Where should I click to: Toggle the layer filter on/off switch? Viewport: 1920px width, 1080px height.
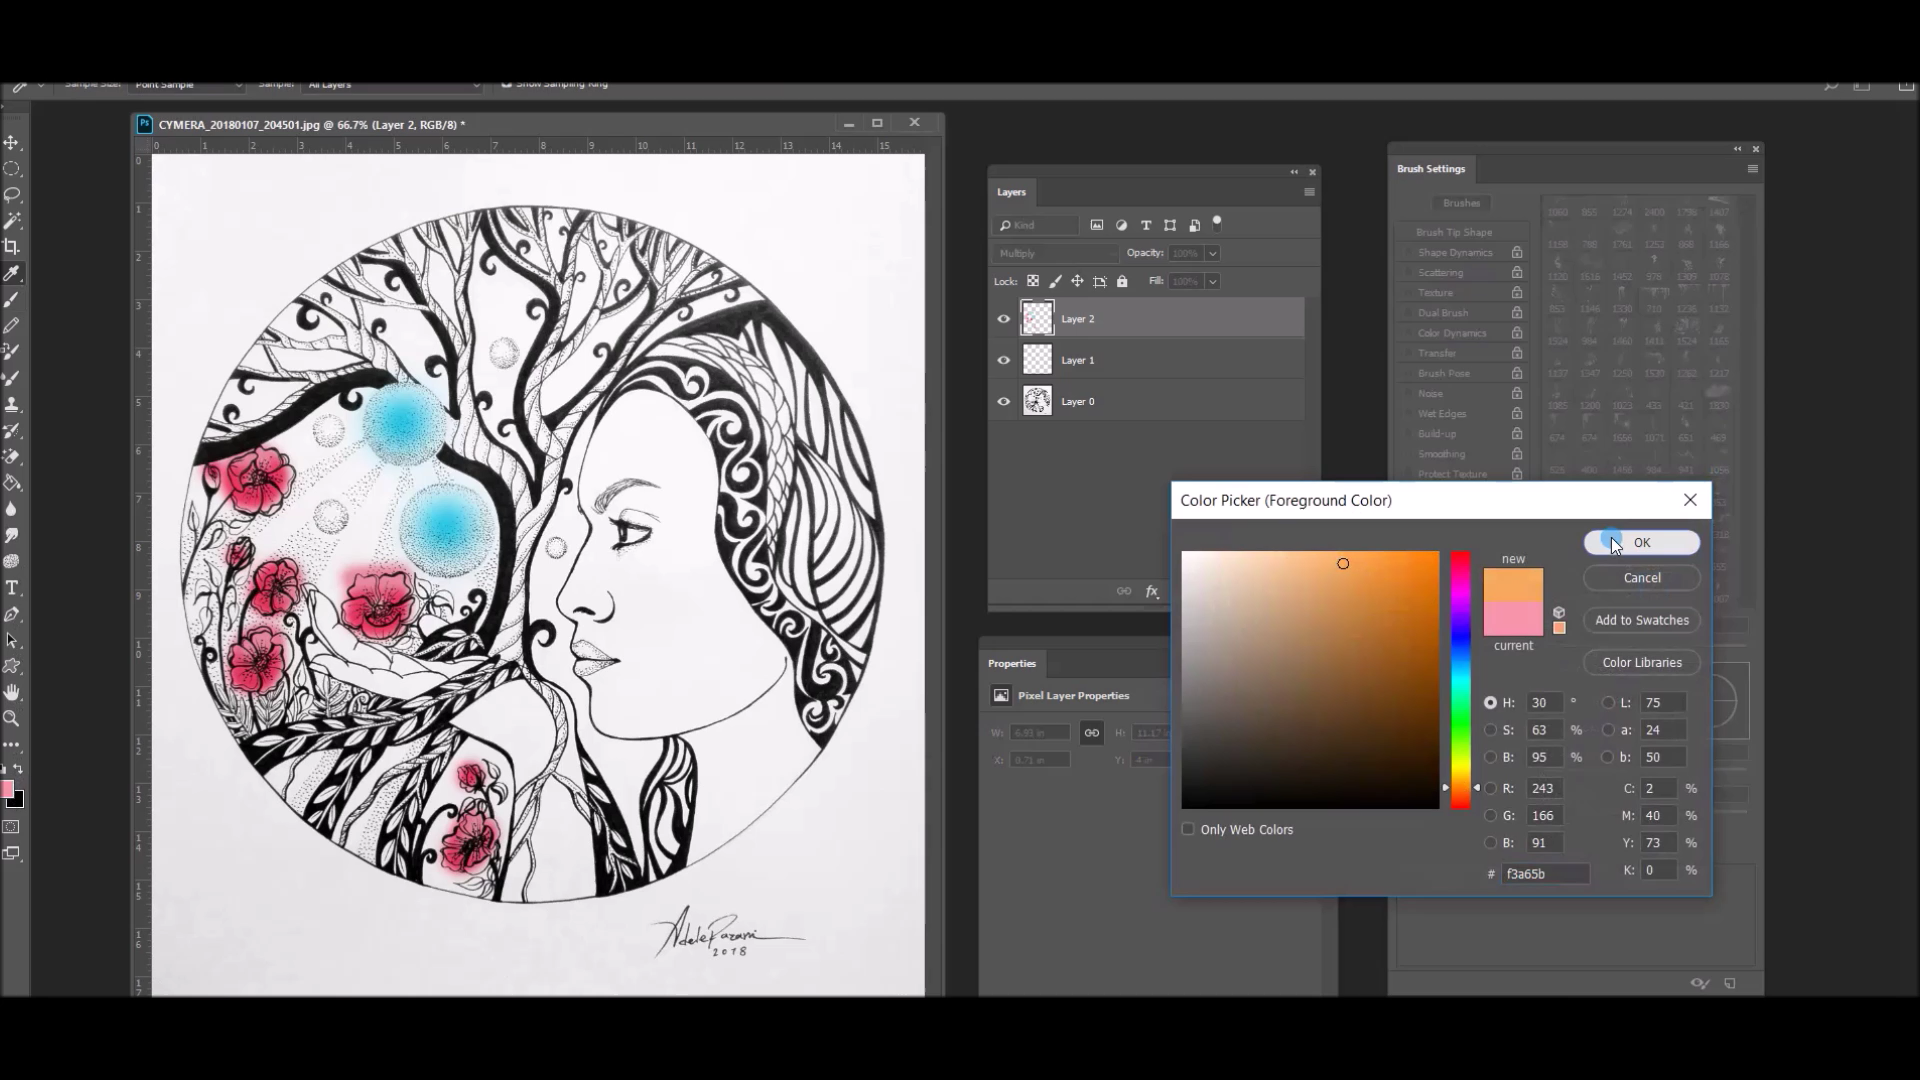tap(1217, 223)
